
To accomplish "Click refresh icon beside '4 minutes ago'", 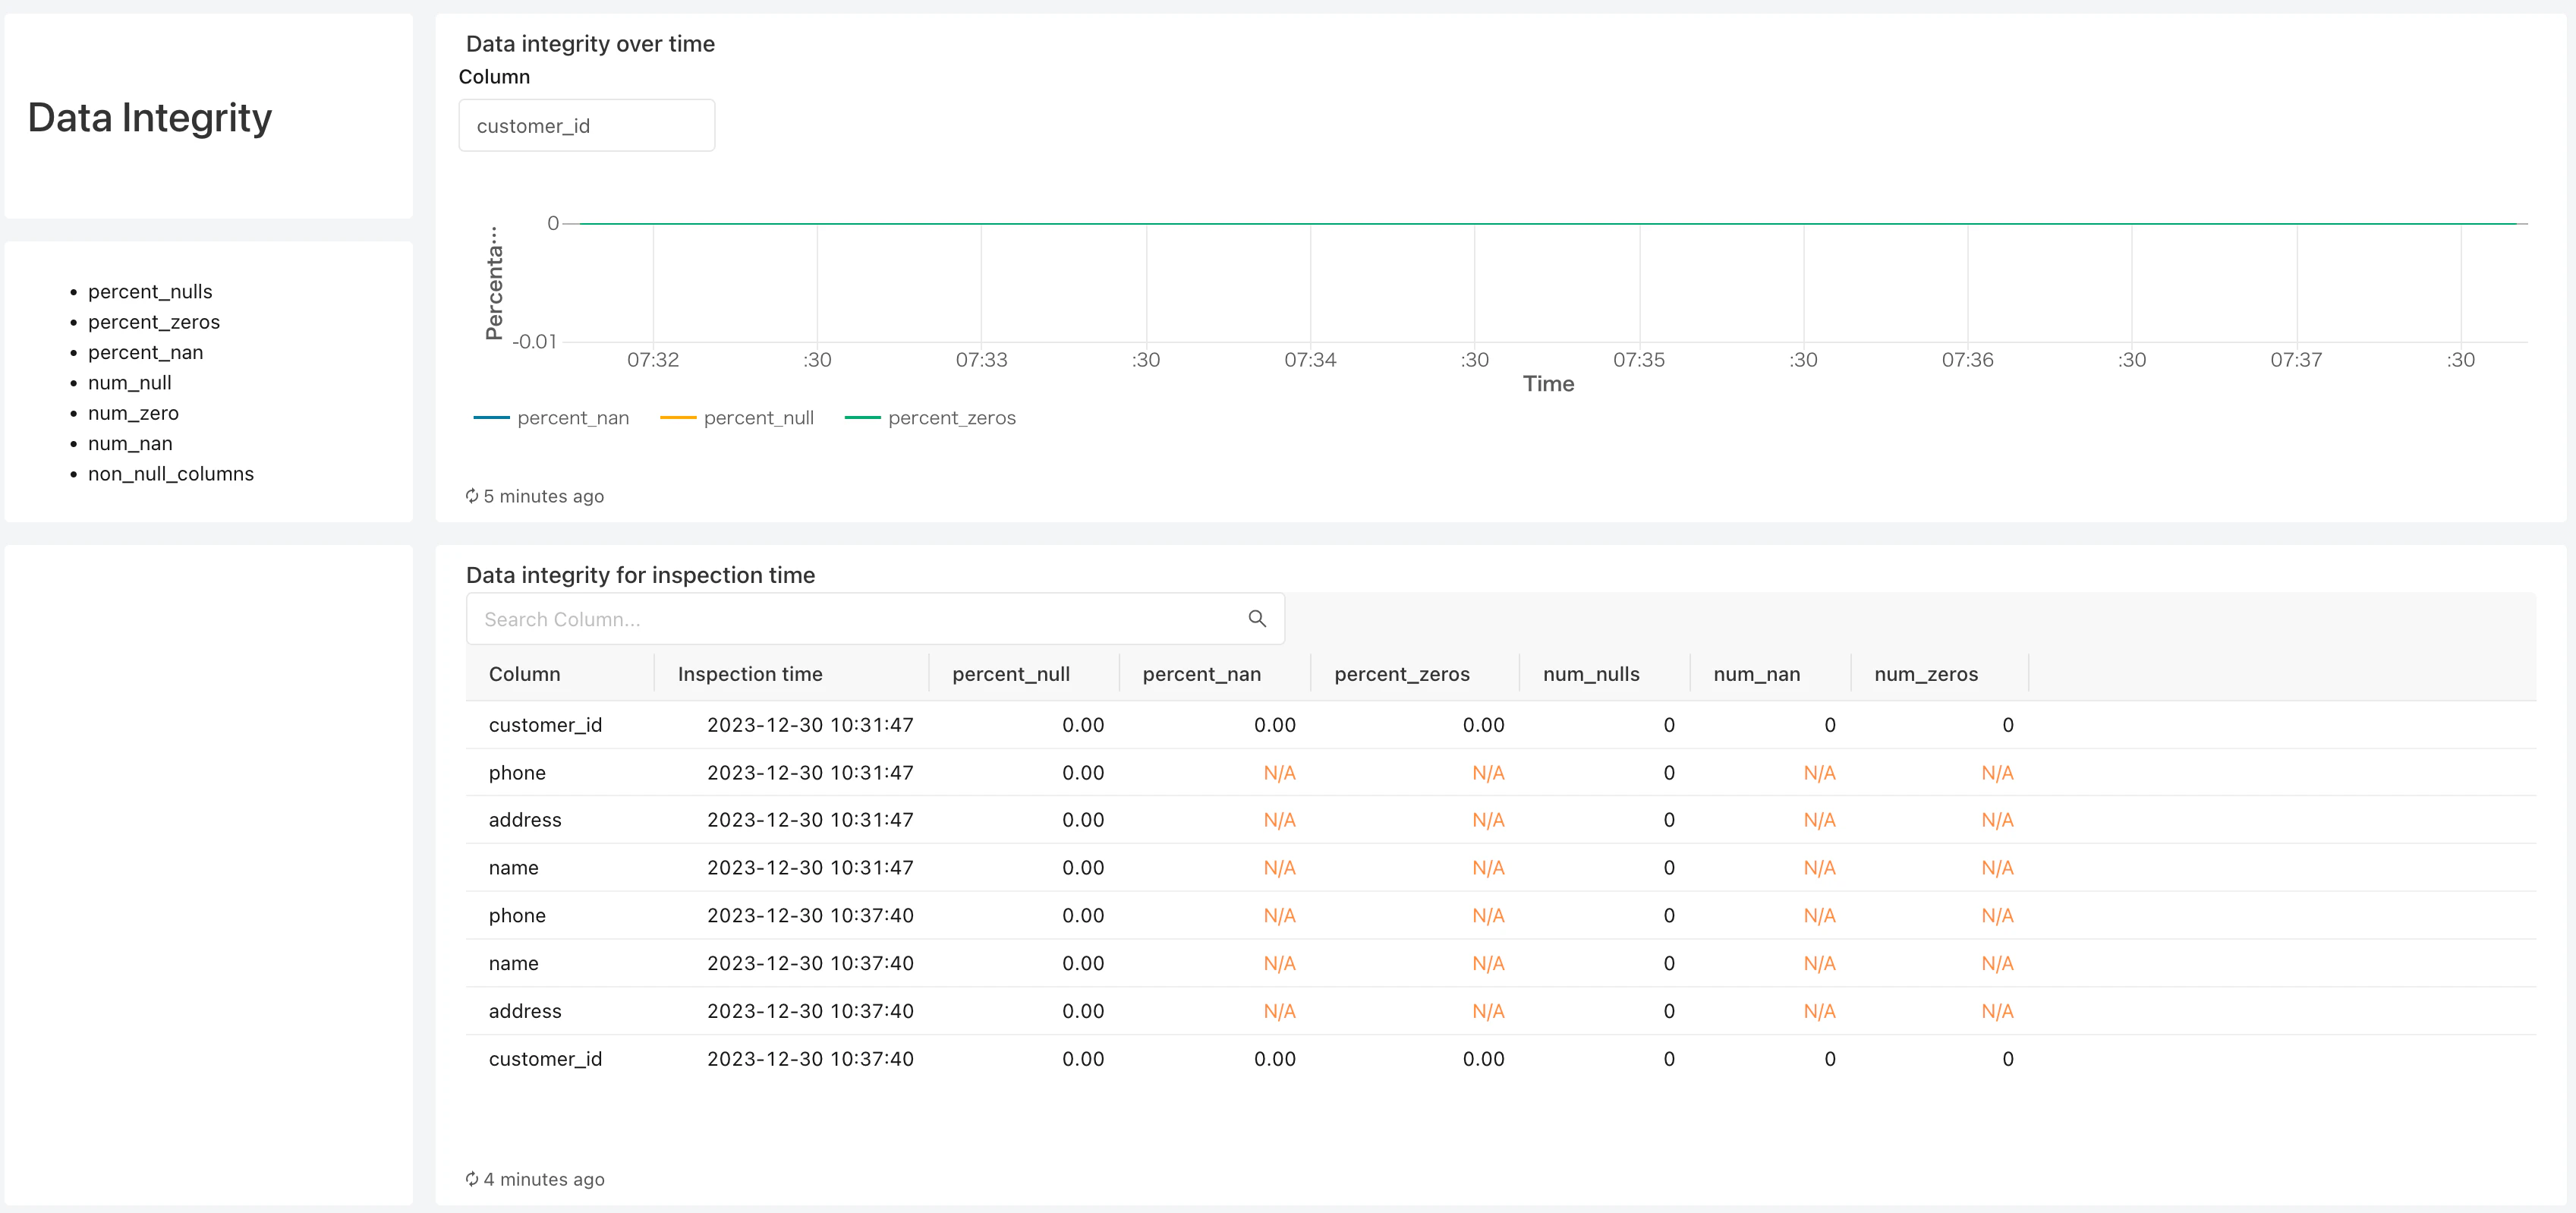I will 472,1179.
